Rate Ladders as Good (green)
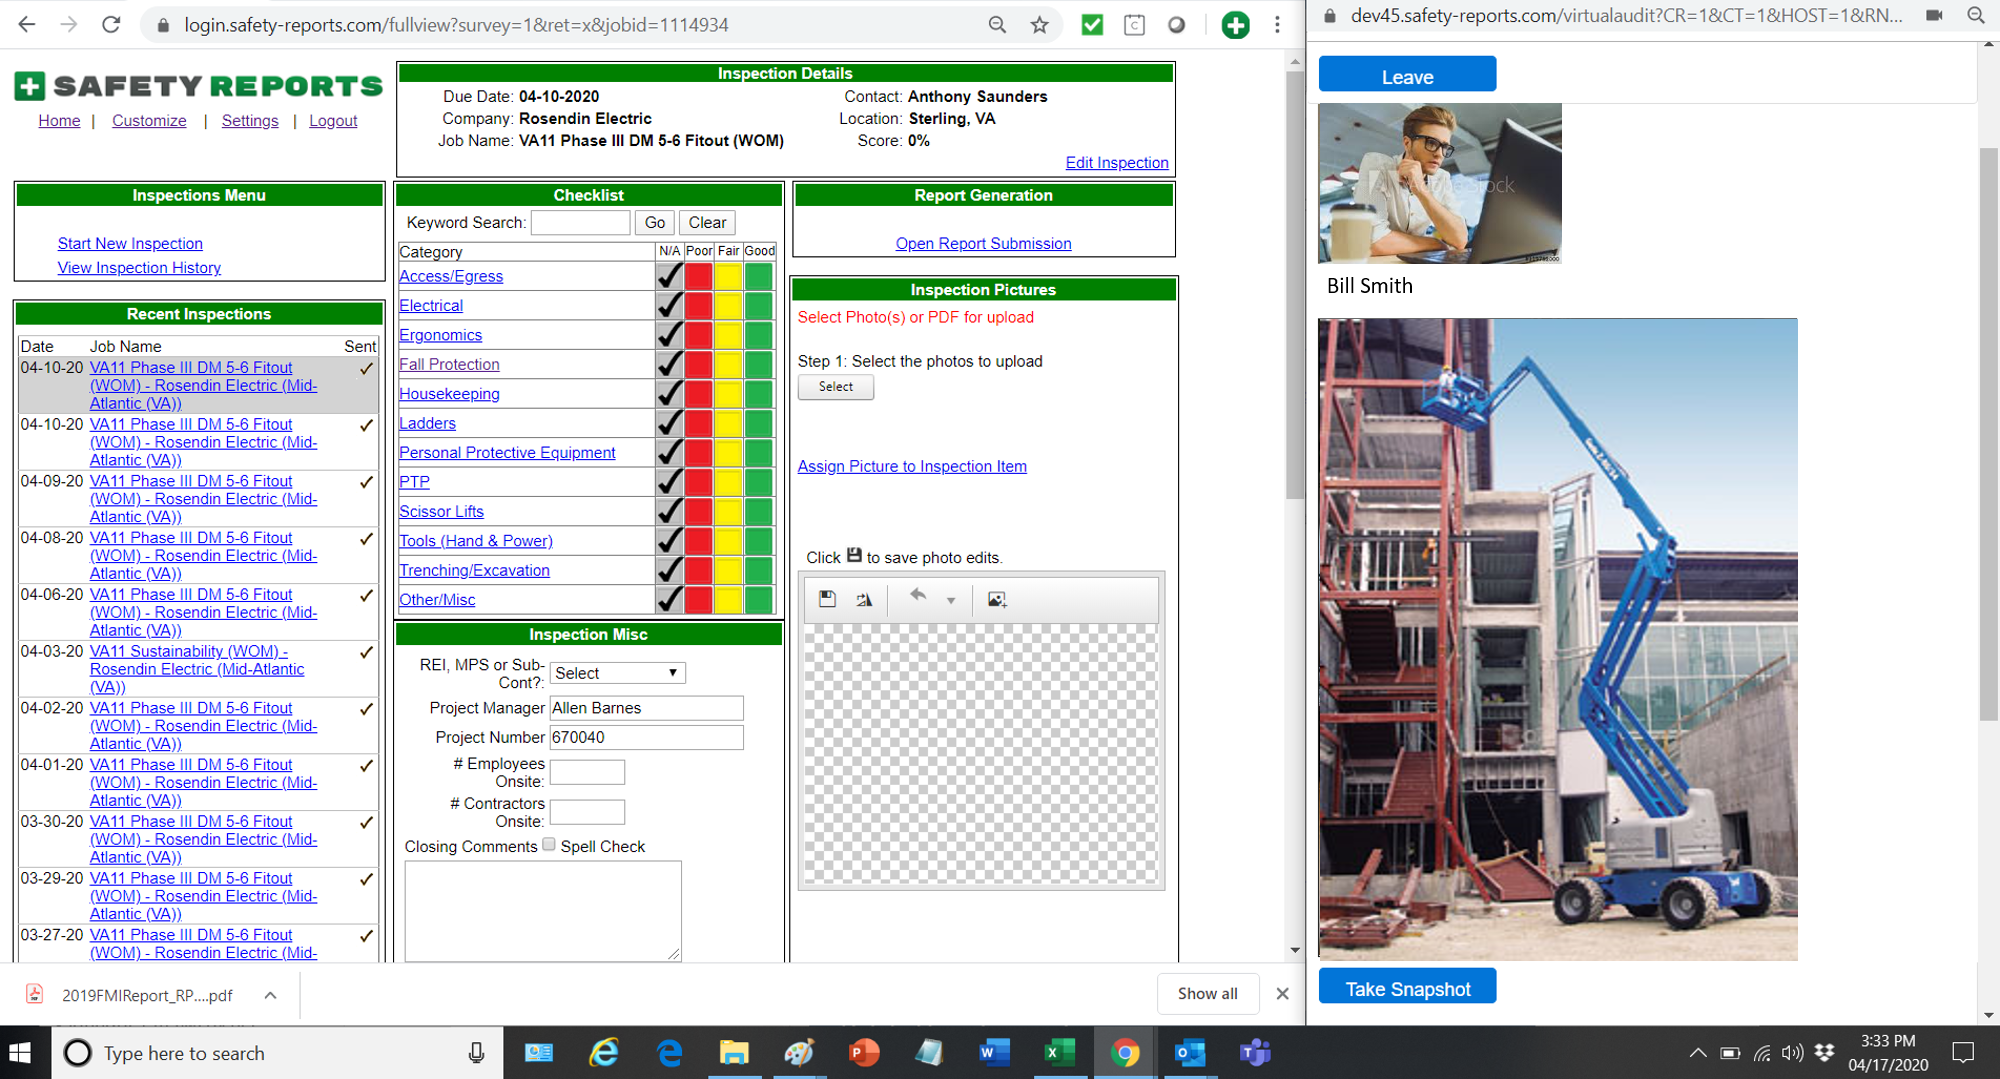 [759, 423]
